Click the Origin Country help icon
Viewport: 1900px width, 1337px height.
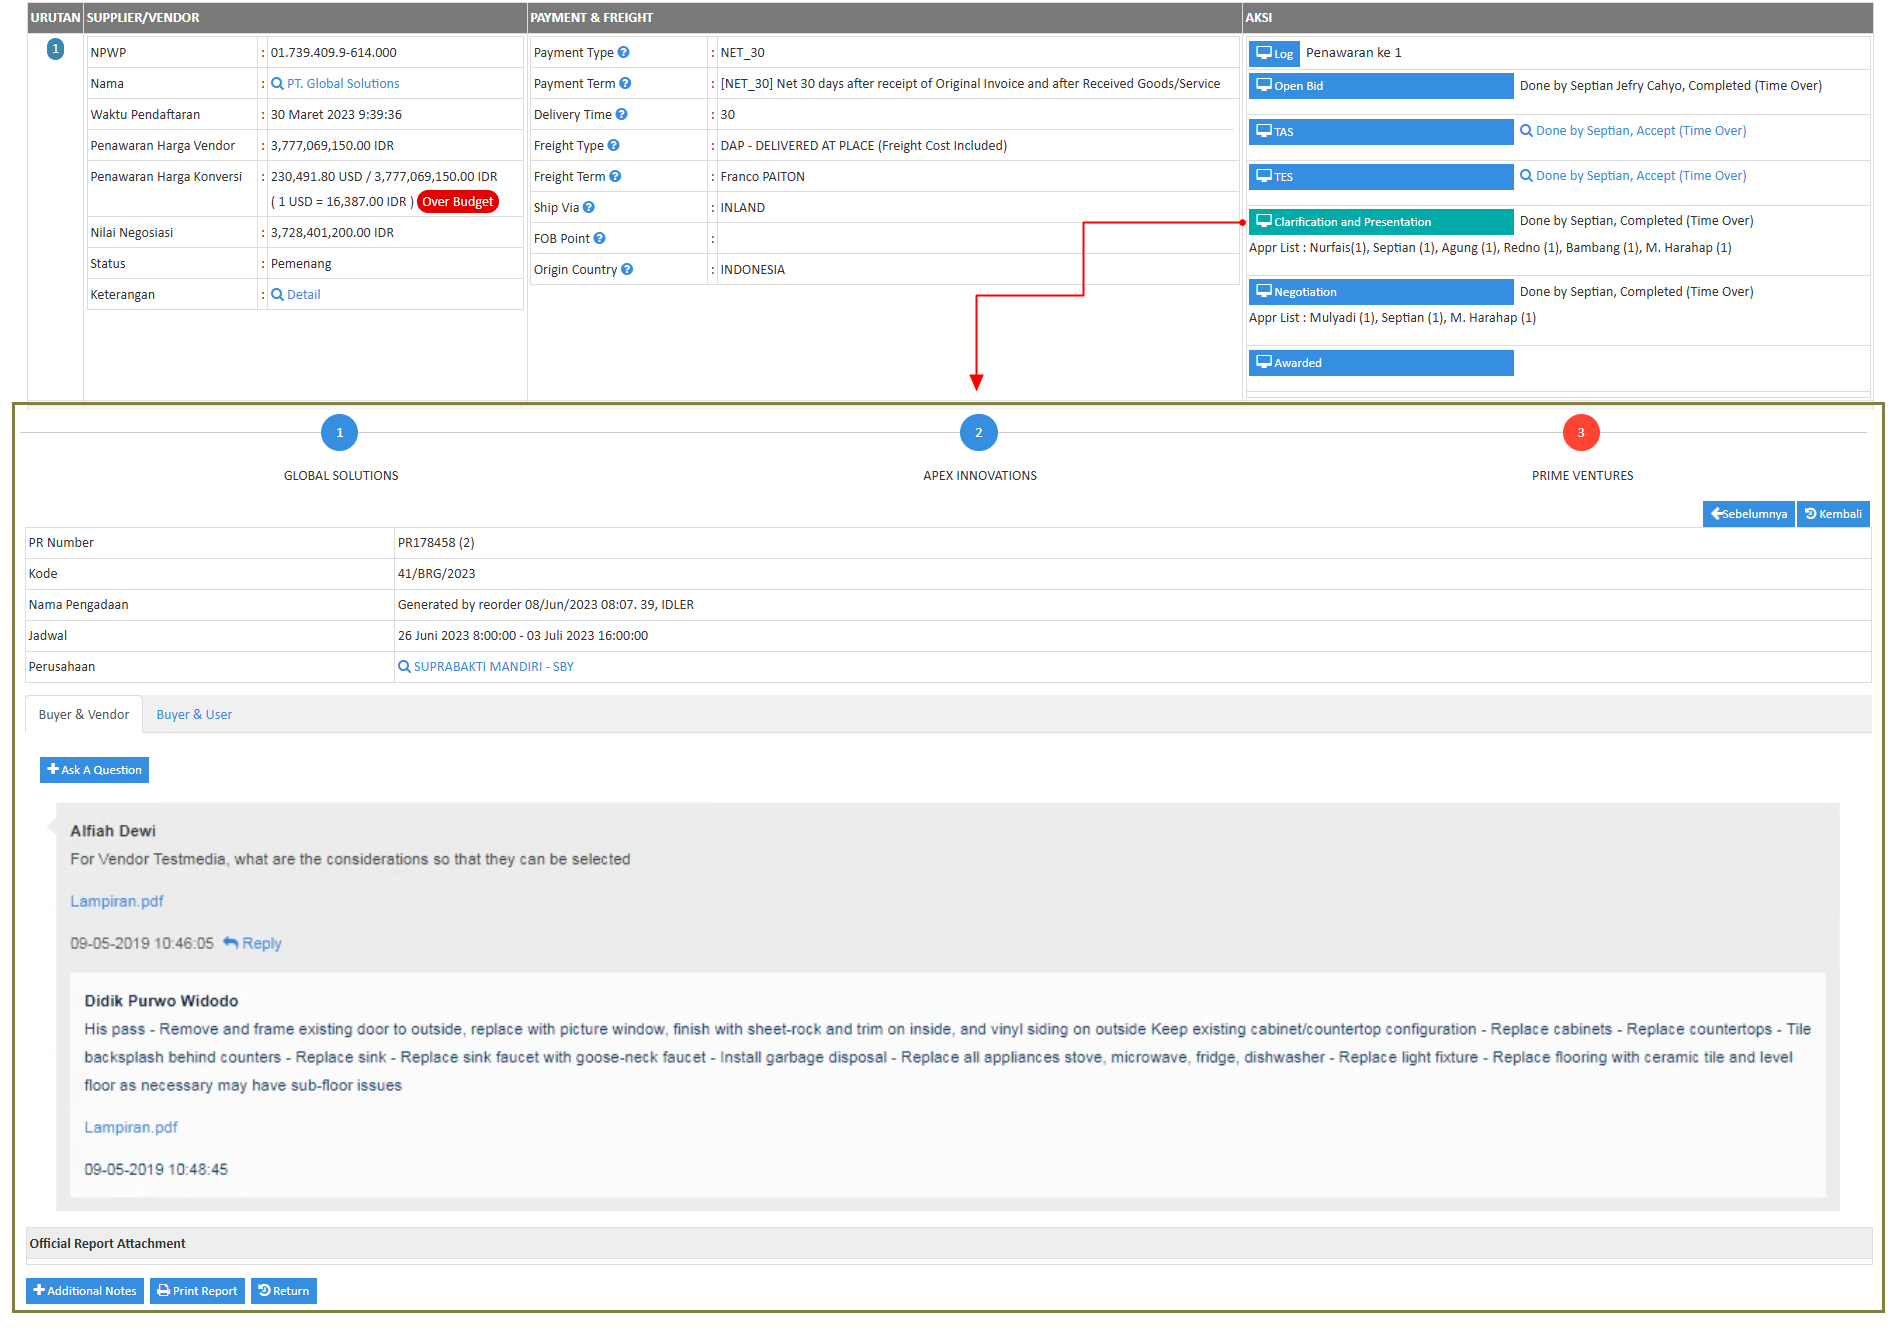[627, 269]
